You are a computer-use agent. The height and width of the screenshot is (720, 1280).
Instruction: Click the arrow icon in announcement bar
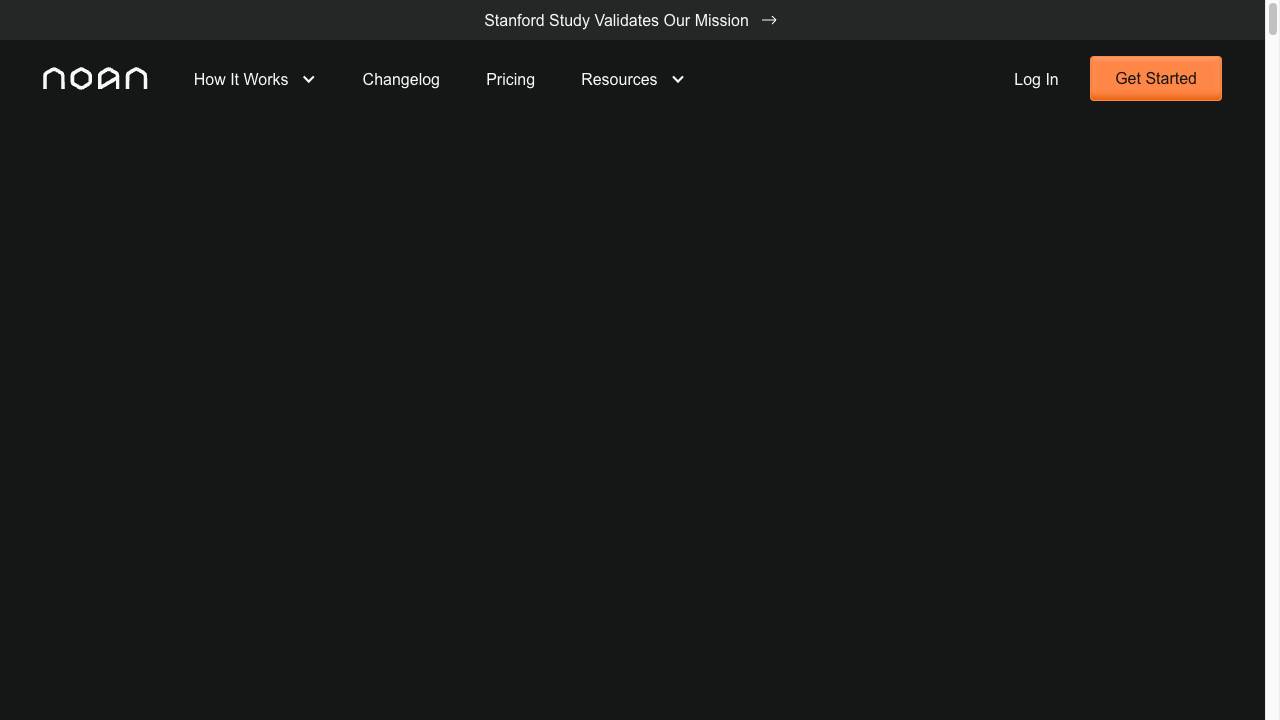[769, 20]
